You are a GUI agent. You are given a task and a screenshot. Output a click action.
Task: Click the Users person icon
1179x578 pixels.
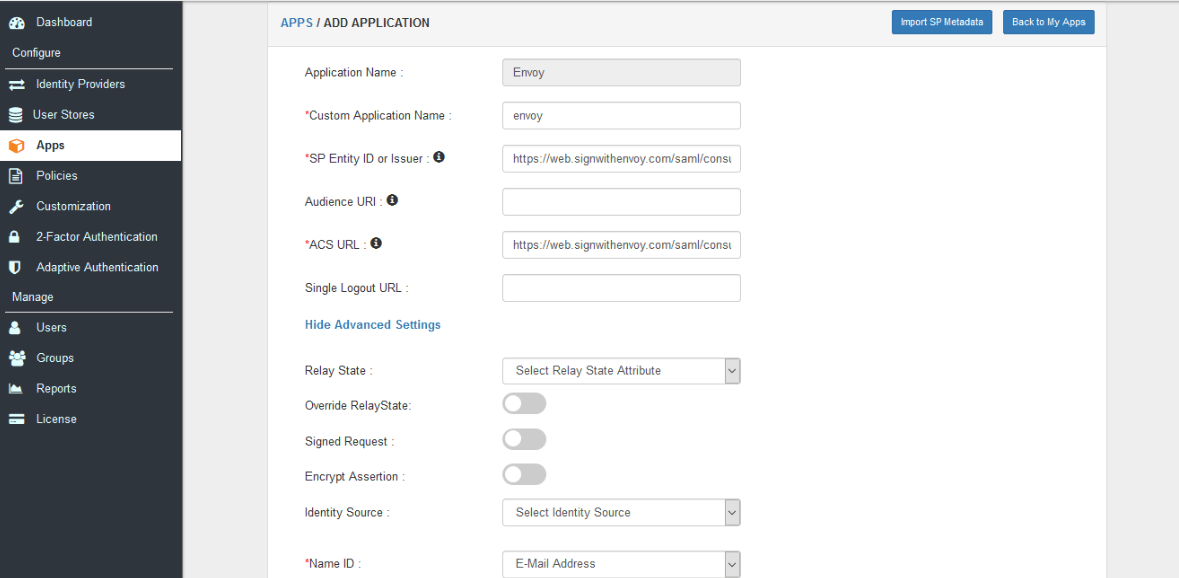click(x=14, y=328)
